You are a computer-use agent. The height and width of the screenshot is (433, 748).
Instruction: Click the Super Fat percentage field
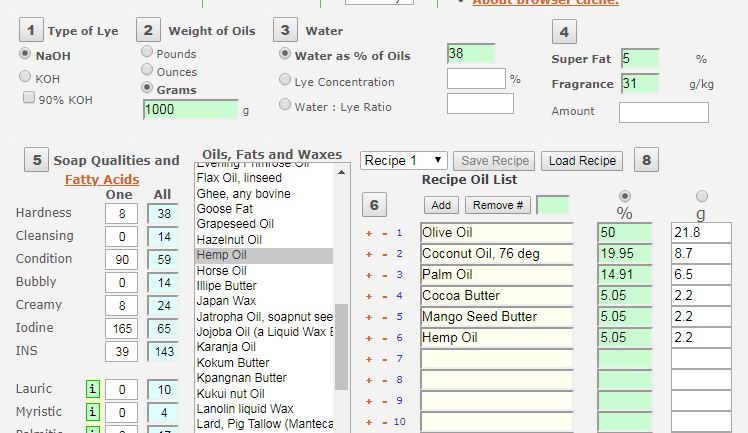pyautogui.click(x=639, y=59)
